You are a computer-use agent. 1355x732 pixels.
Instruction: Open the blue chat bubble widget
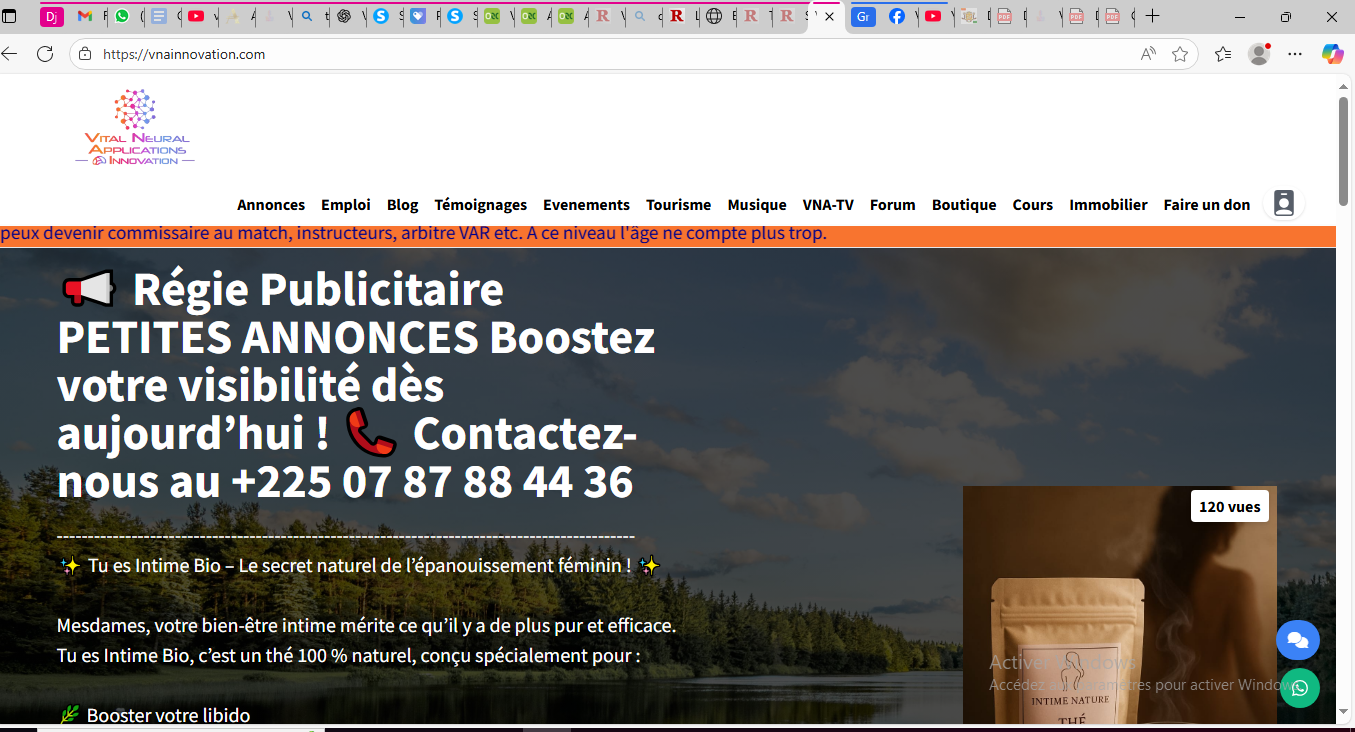coord(1297,640)
